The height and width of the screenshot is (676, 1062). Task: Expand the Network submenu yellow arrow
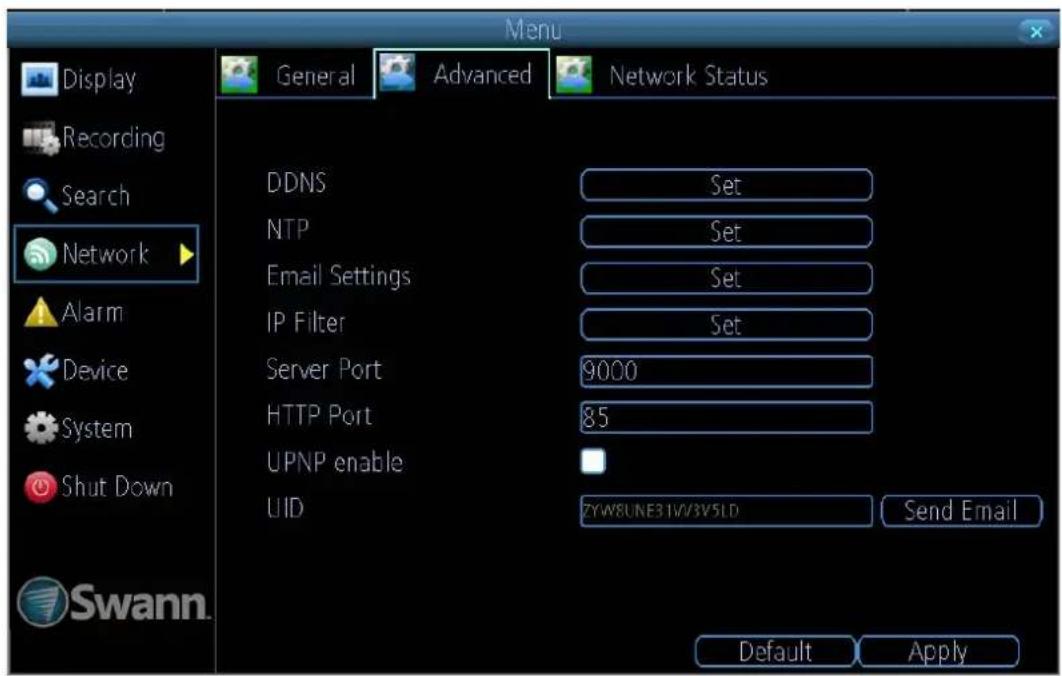coord(187,254)
